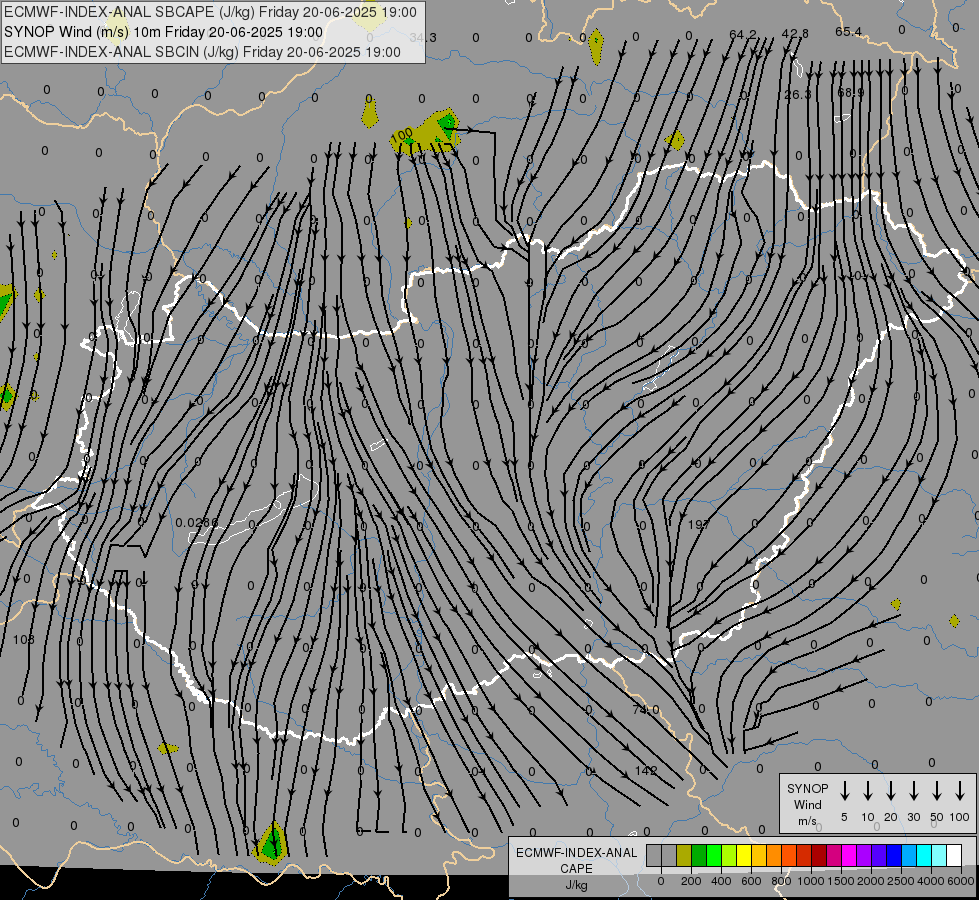This screenshot has width=979, height=900.
Task: Click the map value 65.4
Action: [849, 32]
